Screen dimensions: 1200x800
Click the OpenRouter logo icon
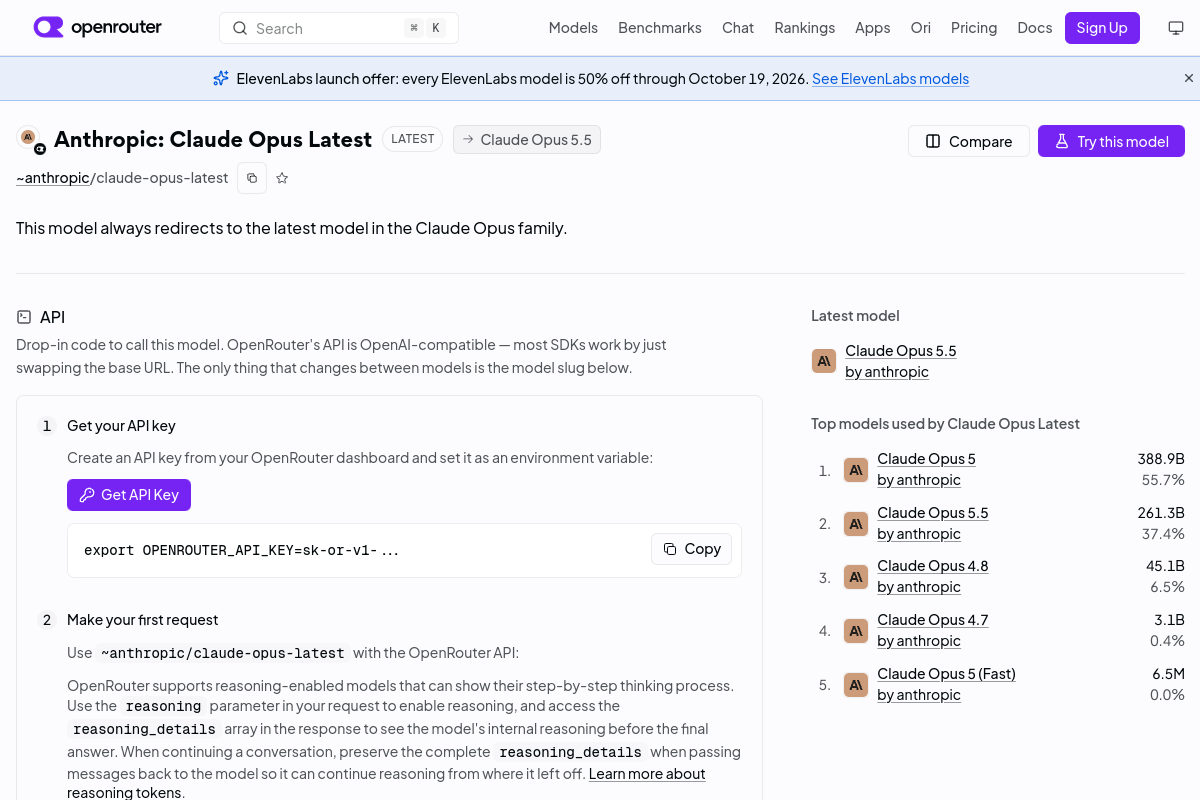click(48, 27)
